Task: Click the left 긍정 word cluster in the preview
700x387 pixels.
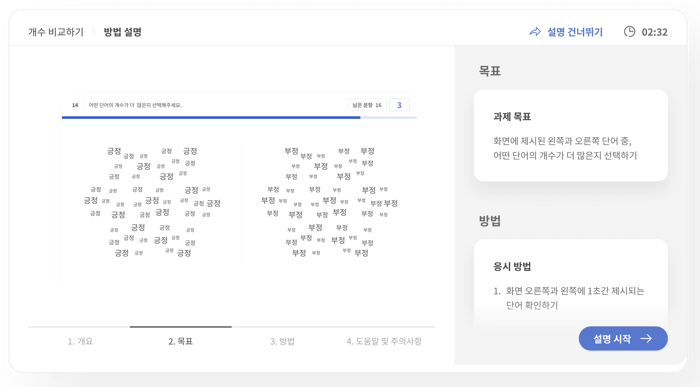Action: click(152, 202)
